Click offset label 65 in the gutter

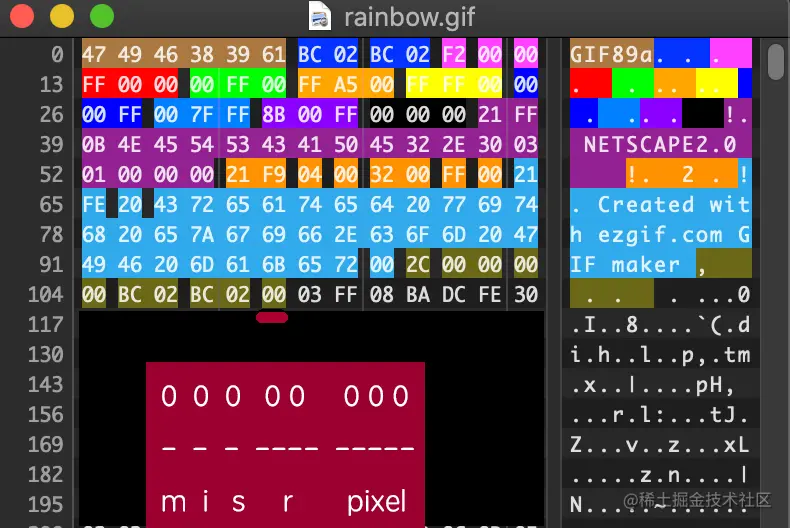pyautogui.click(x=51, y=205)
